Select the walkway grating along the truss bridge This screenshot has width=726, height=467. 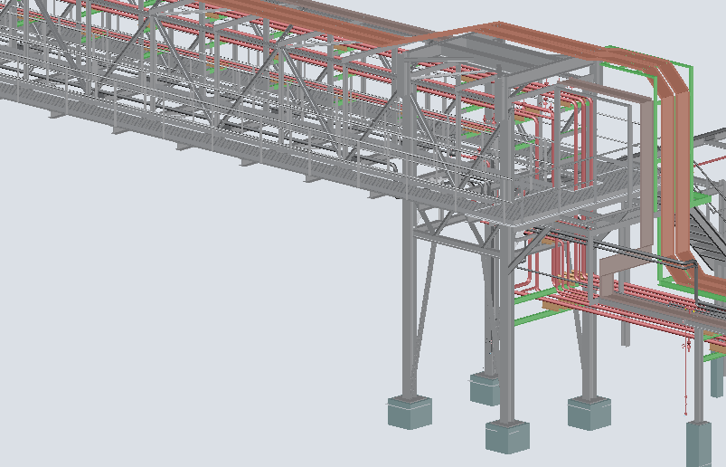[185, 125]
